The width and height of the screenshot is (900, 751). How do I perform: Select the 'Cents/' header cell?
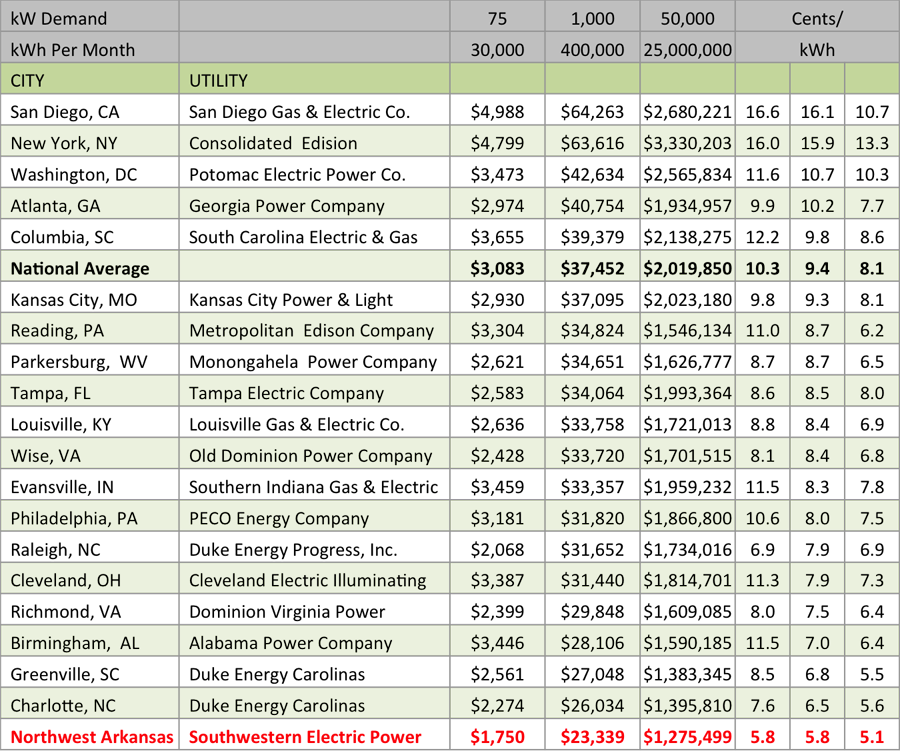tap(817, 17)
